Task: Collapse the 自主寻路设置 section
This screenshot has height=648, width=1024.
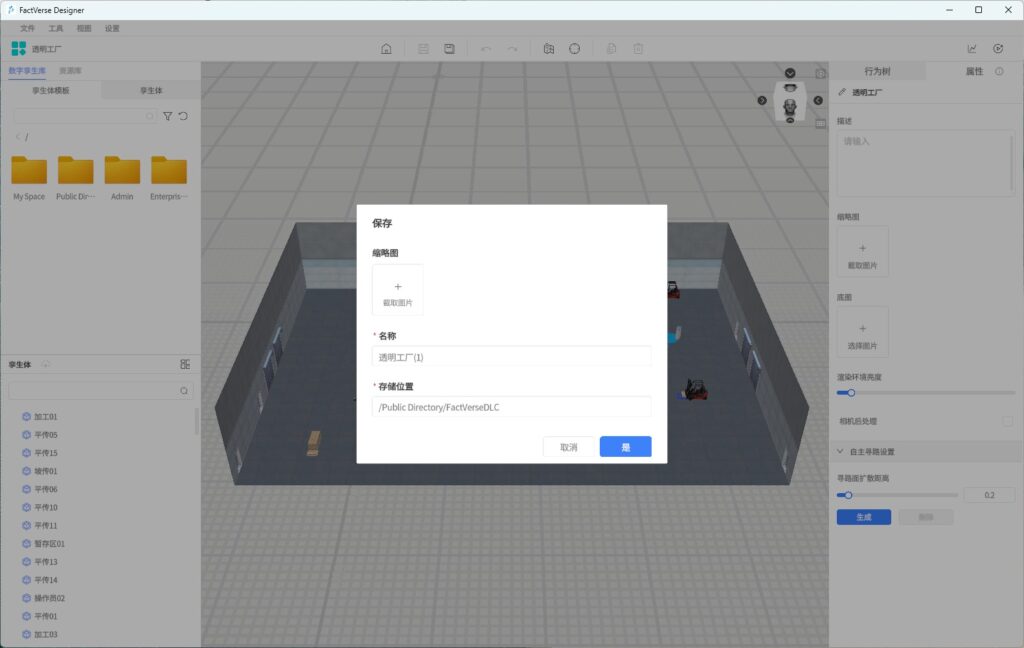Action: coord(841,452)
